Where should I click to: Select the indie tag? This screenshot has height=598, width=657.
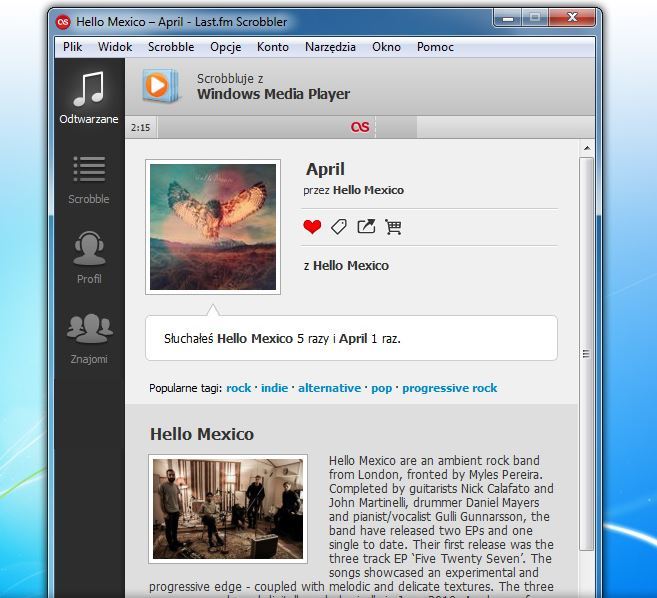274,388
